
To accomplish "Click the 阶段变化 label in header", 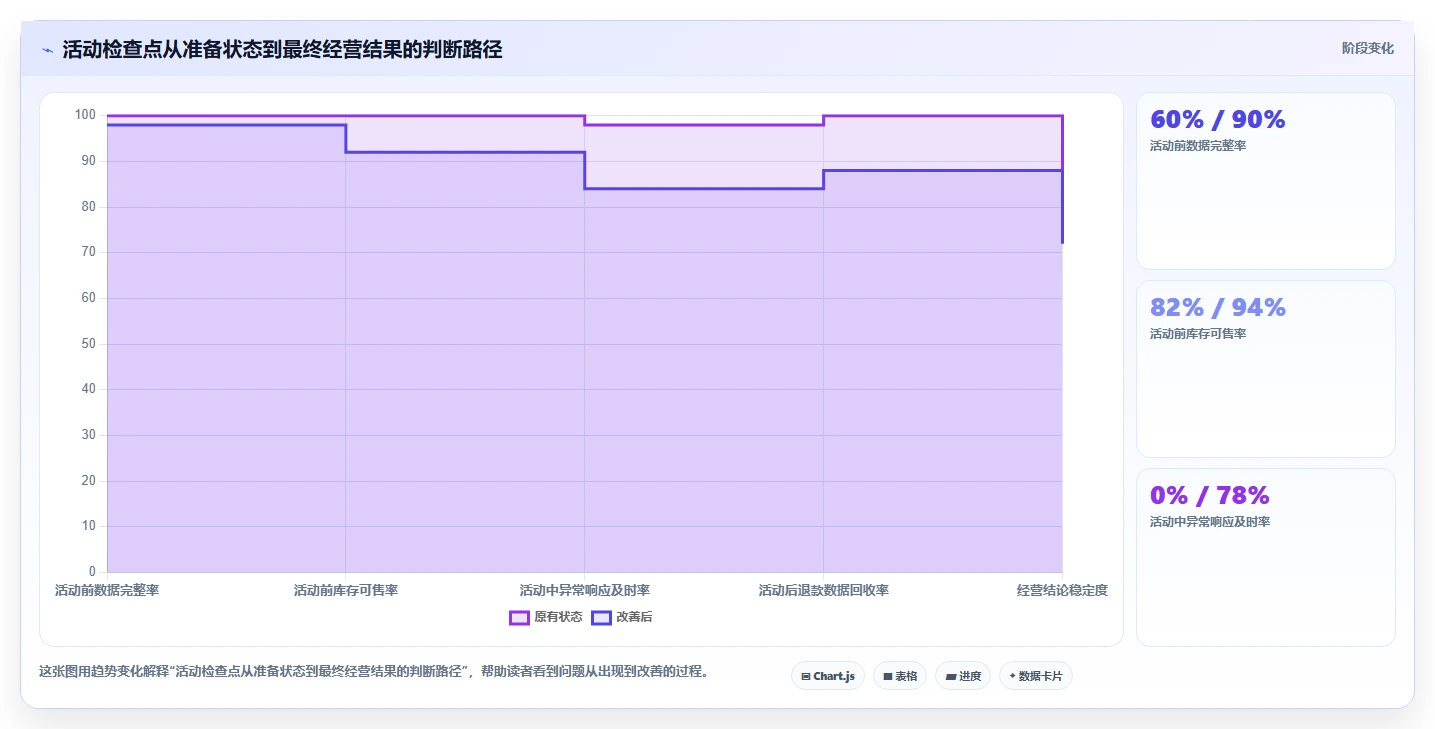I will tap(1367, 48).
